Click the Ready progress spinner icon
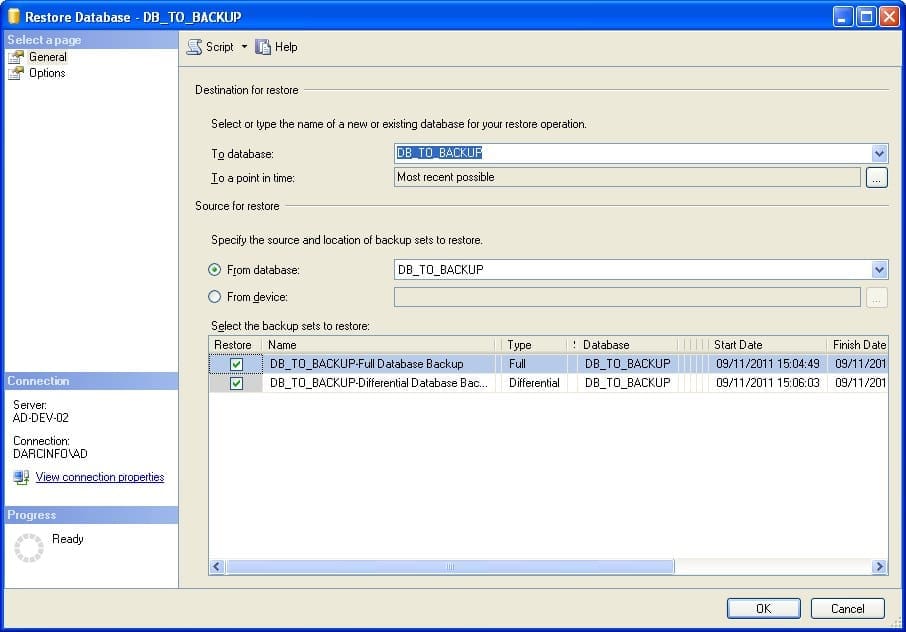 28,548
